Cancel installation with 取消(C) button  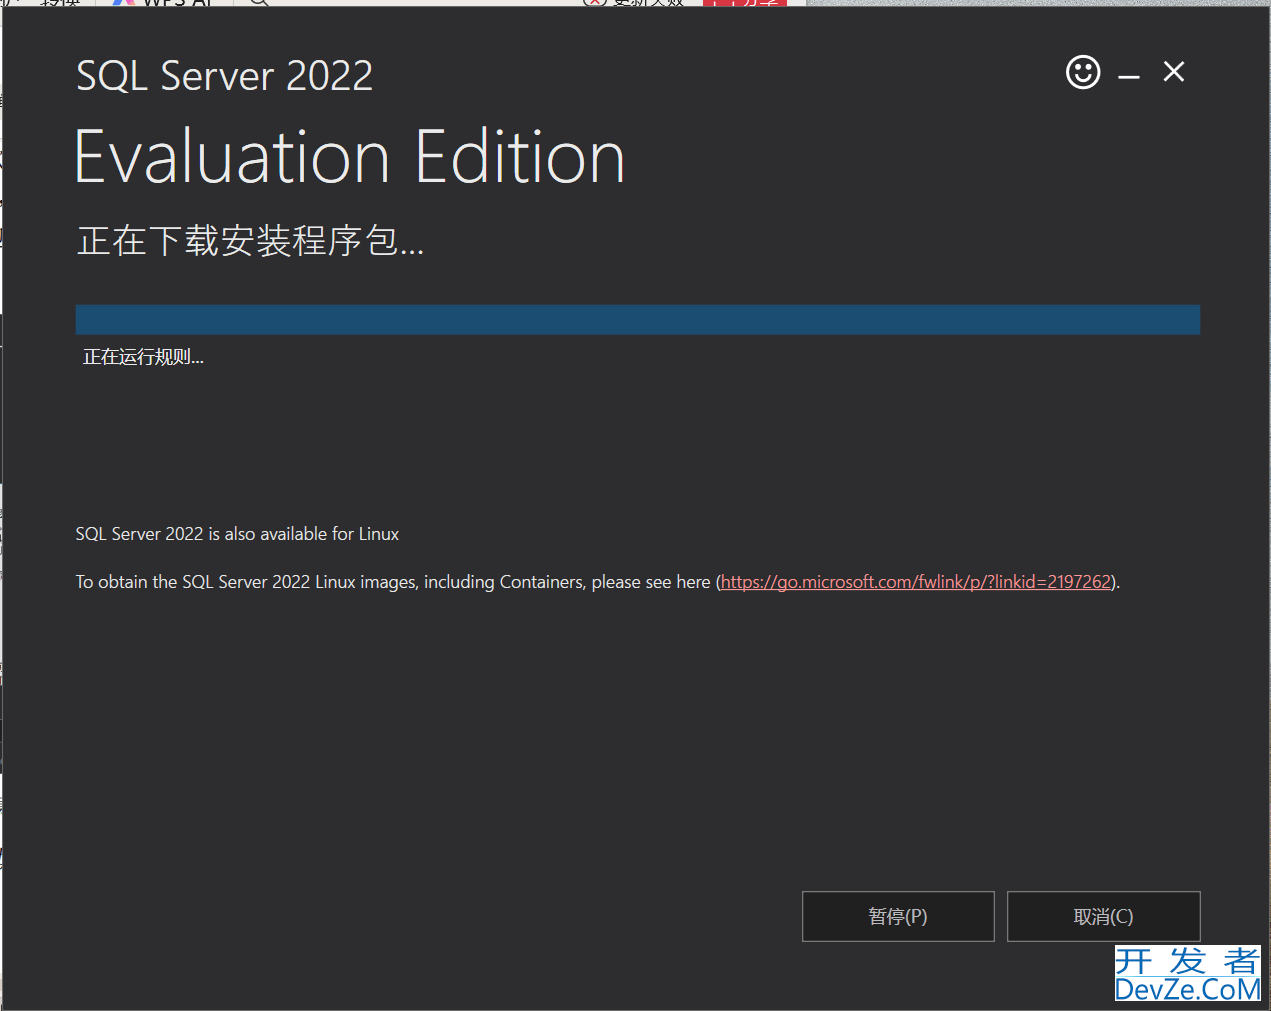pyautogui.click(x=1103, y=916)
